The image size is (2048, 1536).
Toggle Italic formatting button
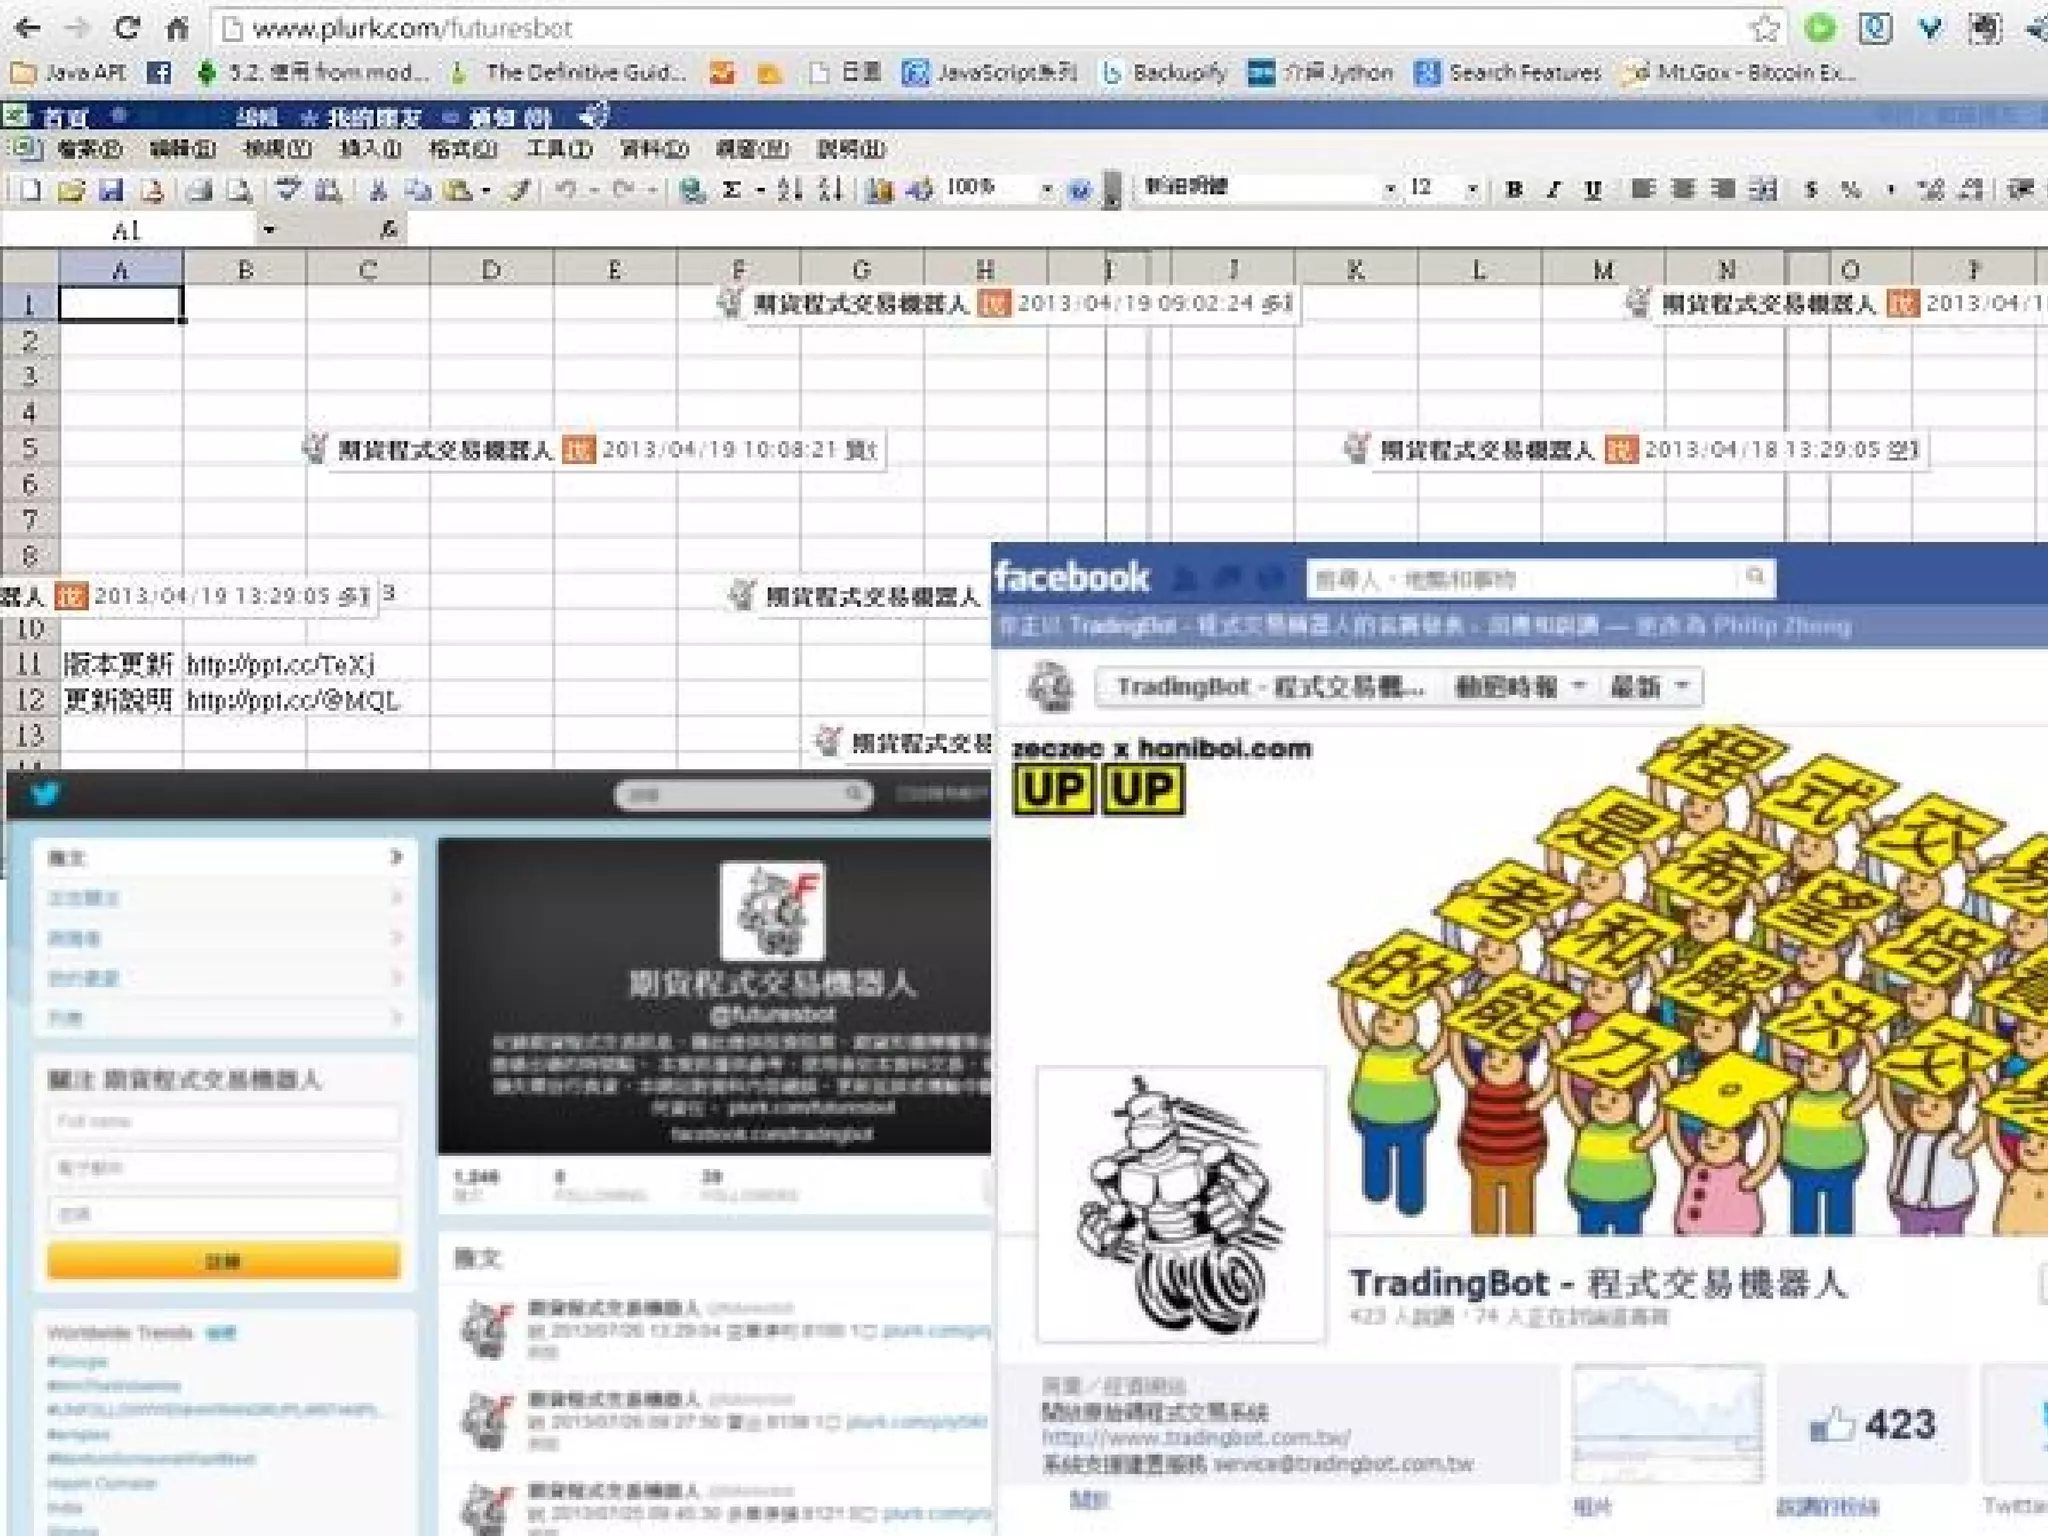tap(1553, 189)
